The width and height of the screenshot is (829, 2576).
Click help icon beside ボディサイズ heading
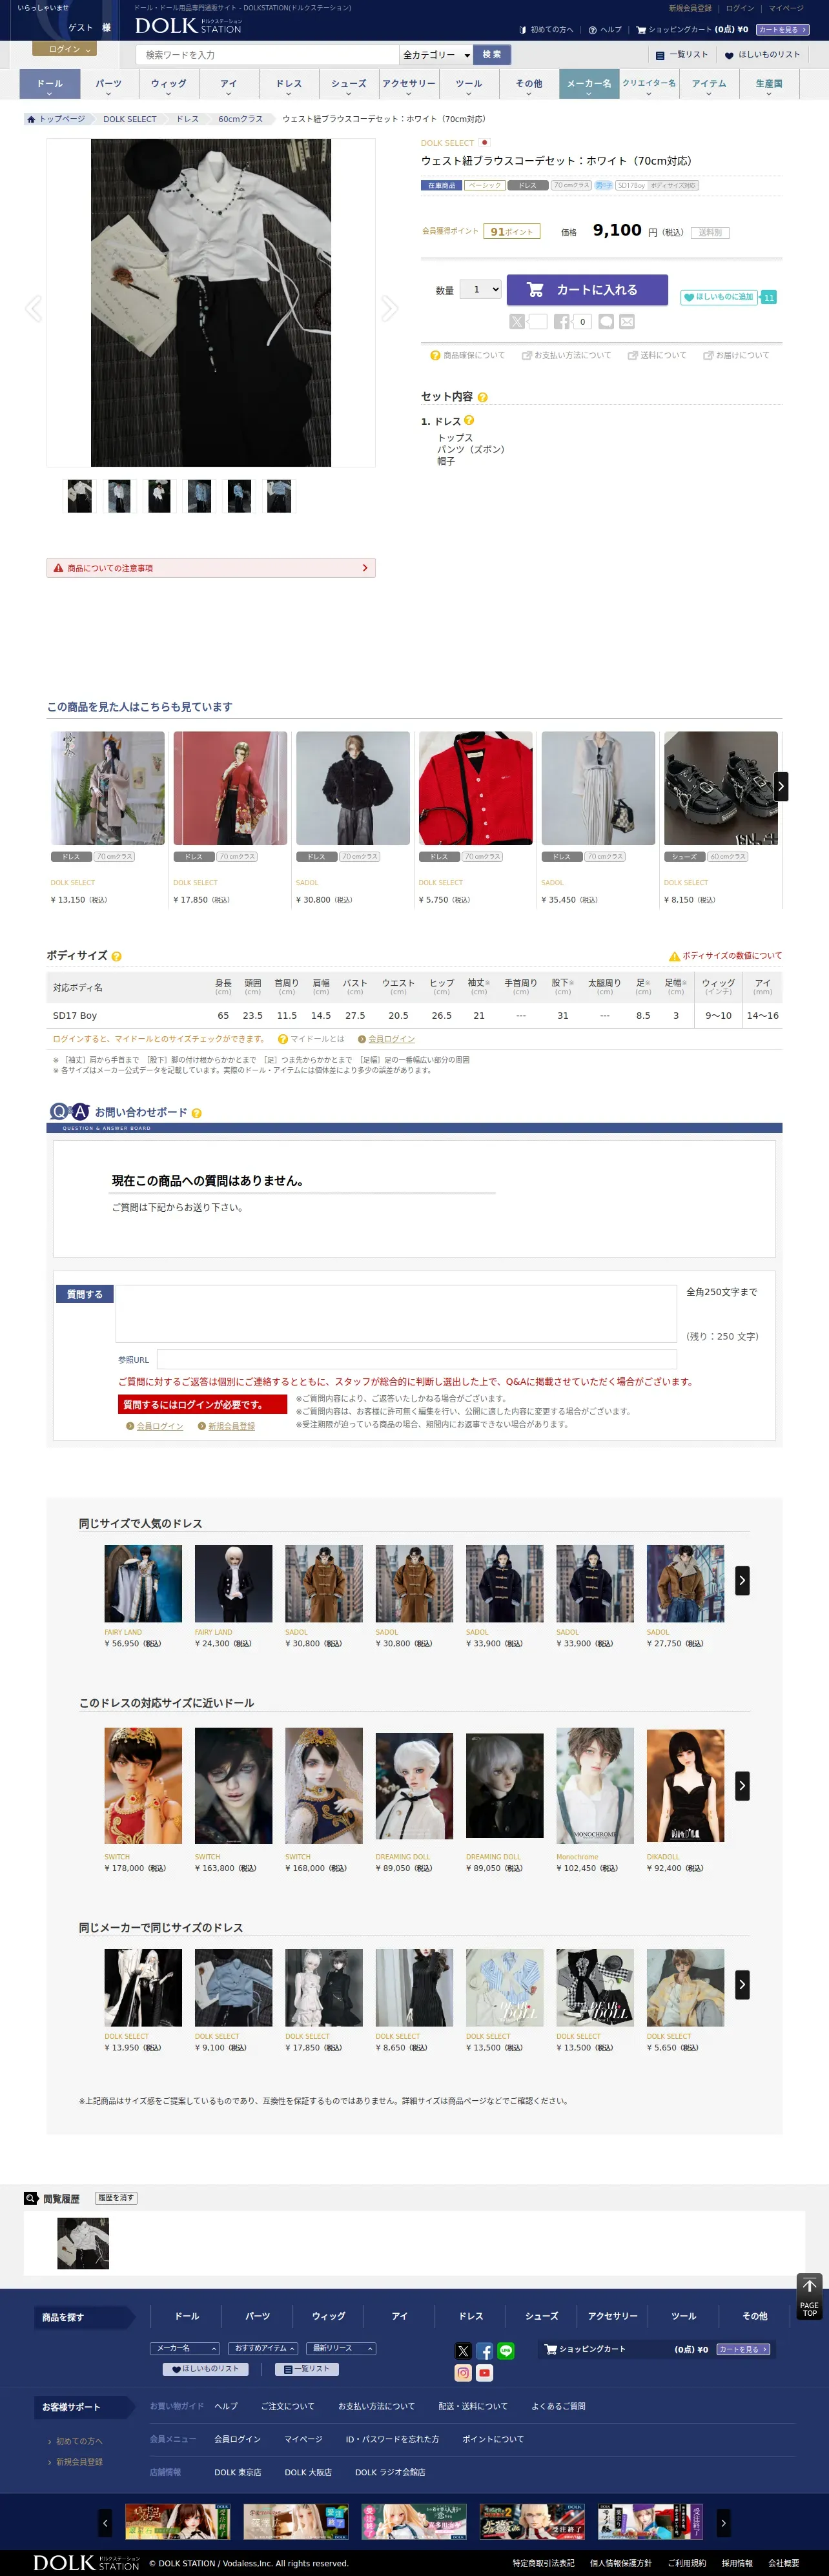[117, 956]
